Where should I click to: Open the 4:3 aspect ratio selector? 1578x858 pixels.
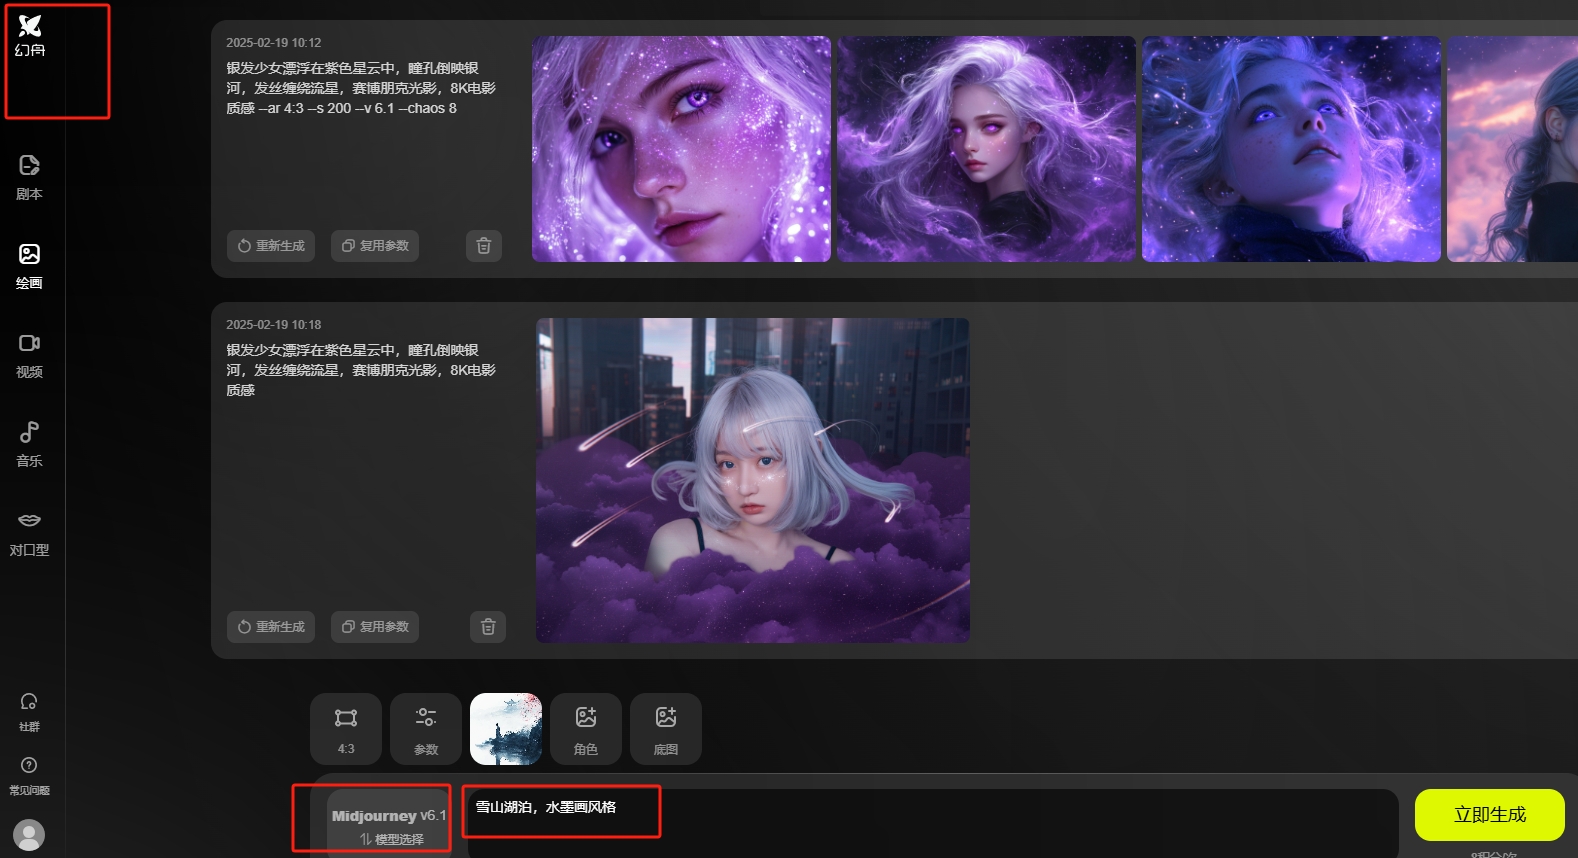[346, 729]
